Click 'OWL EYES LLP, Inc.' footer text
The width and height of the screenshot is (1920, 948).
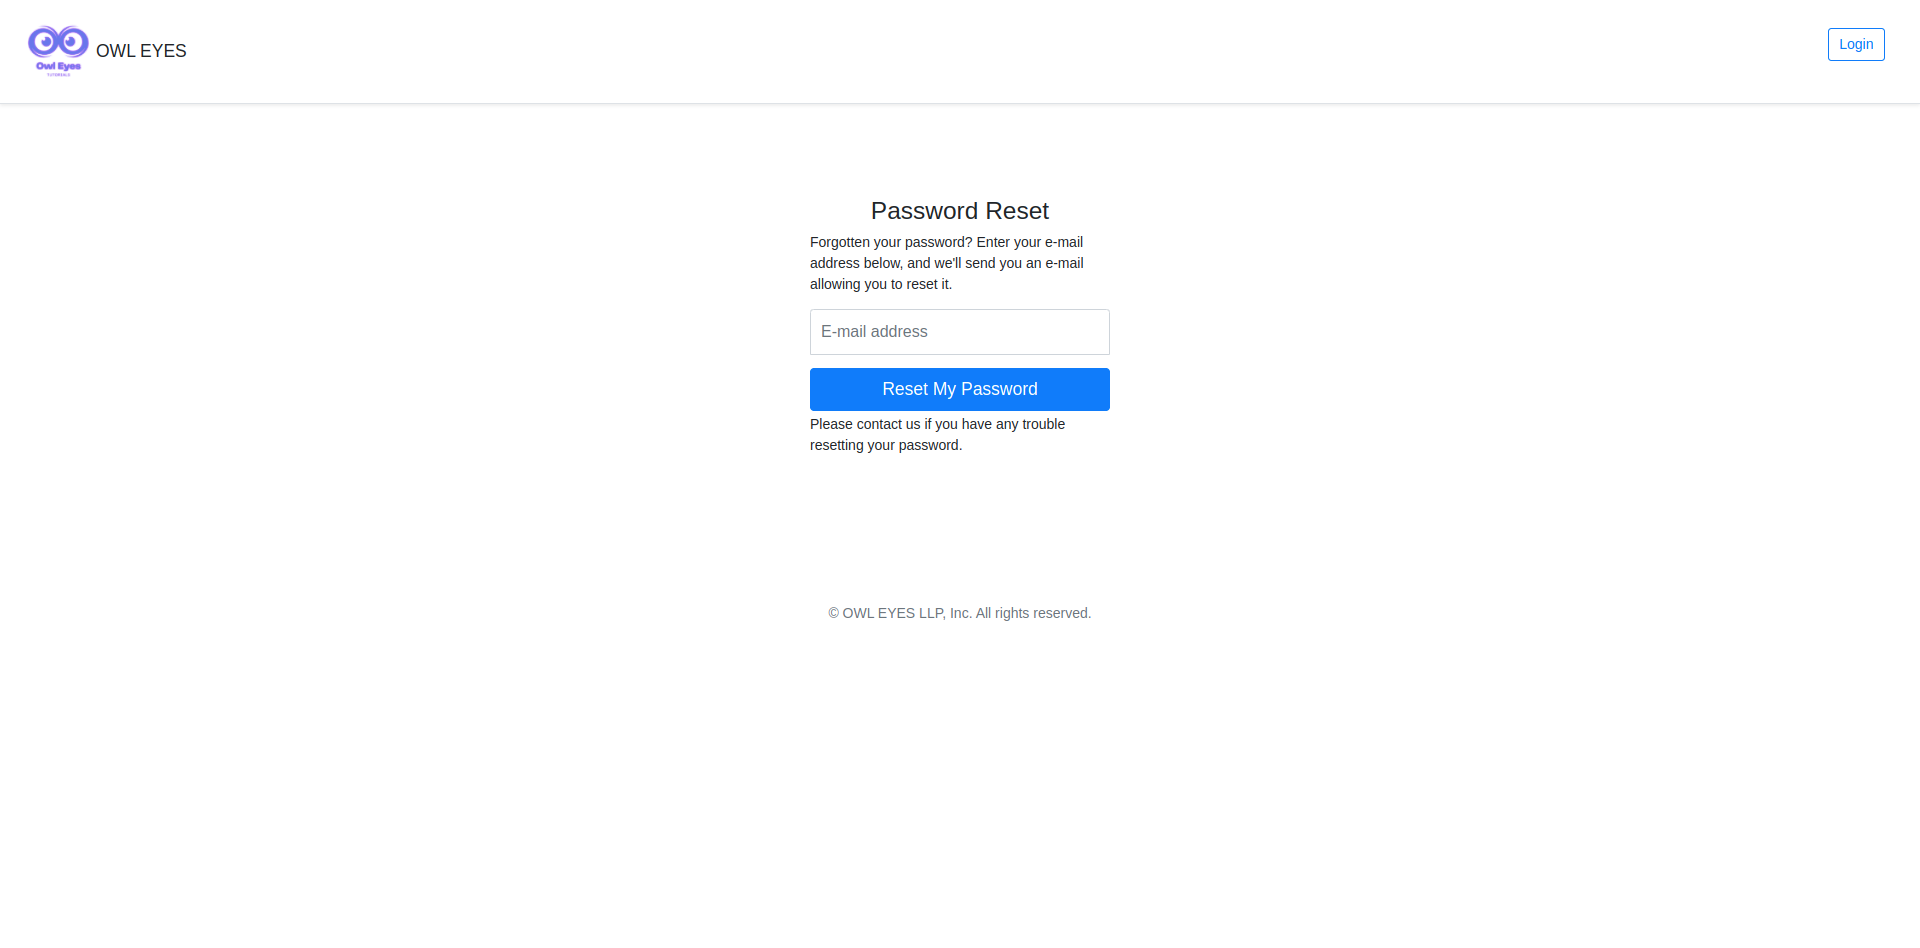tap(907, 613)
